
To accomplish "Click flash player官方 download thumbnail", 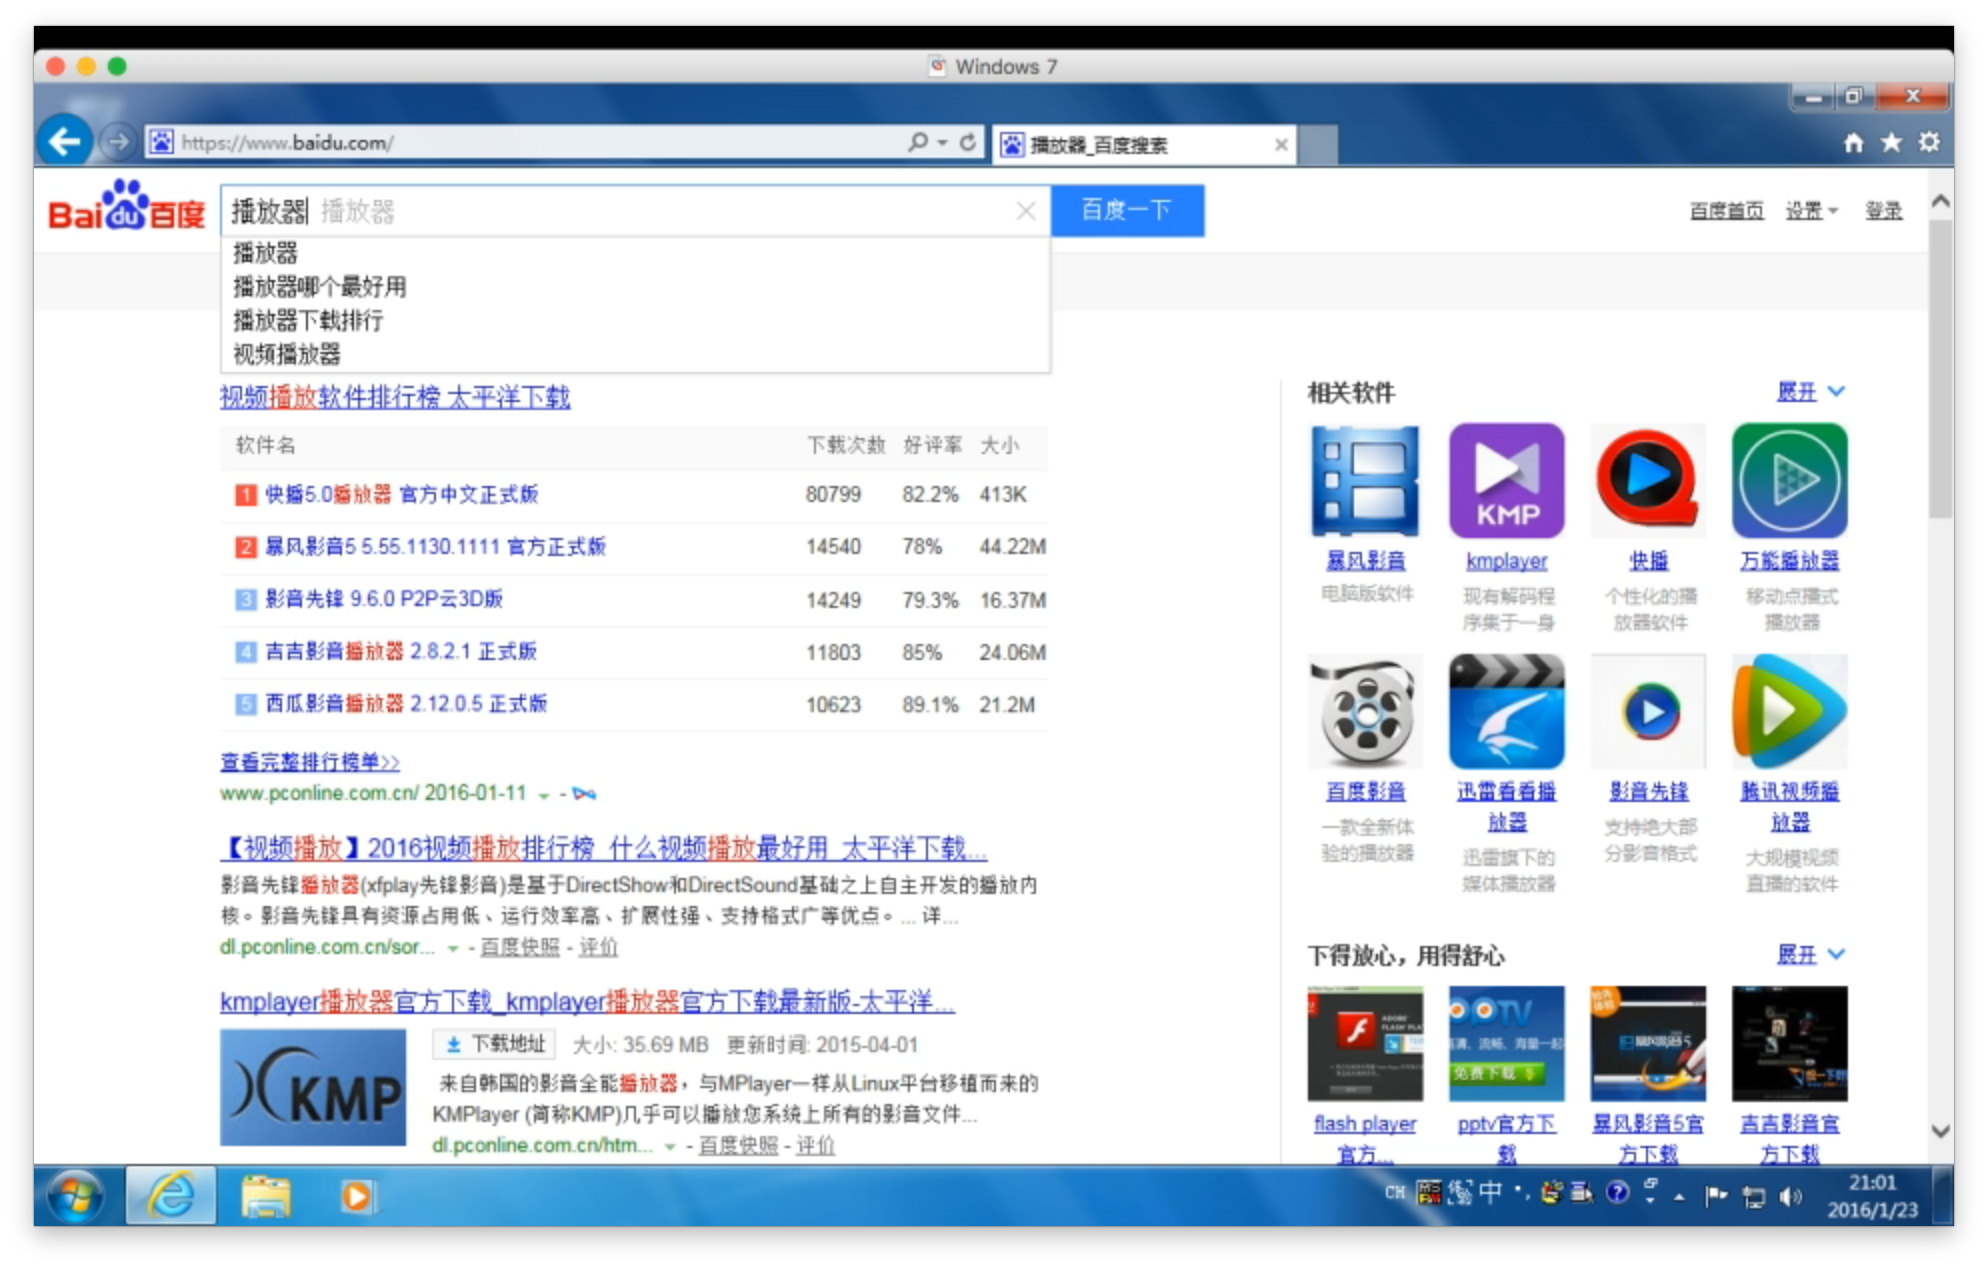I will point(1365,1044).
